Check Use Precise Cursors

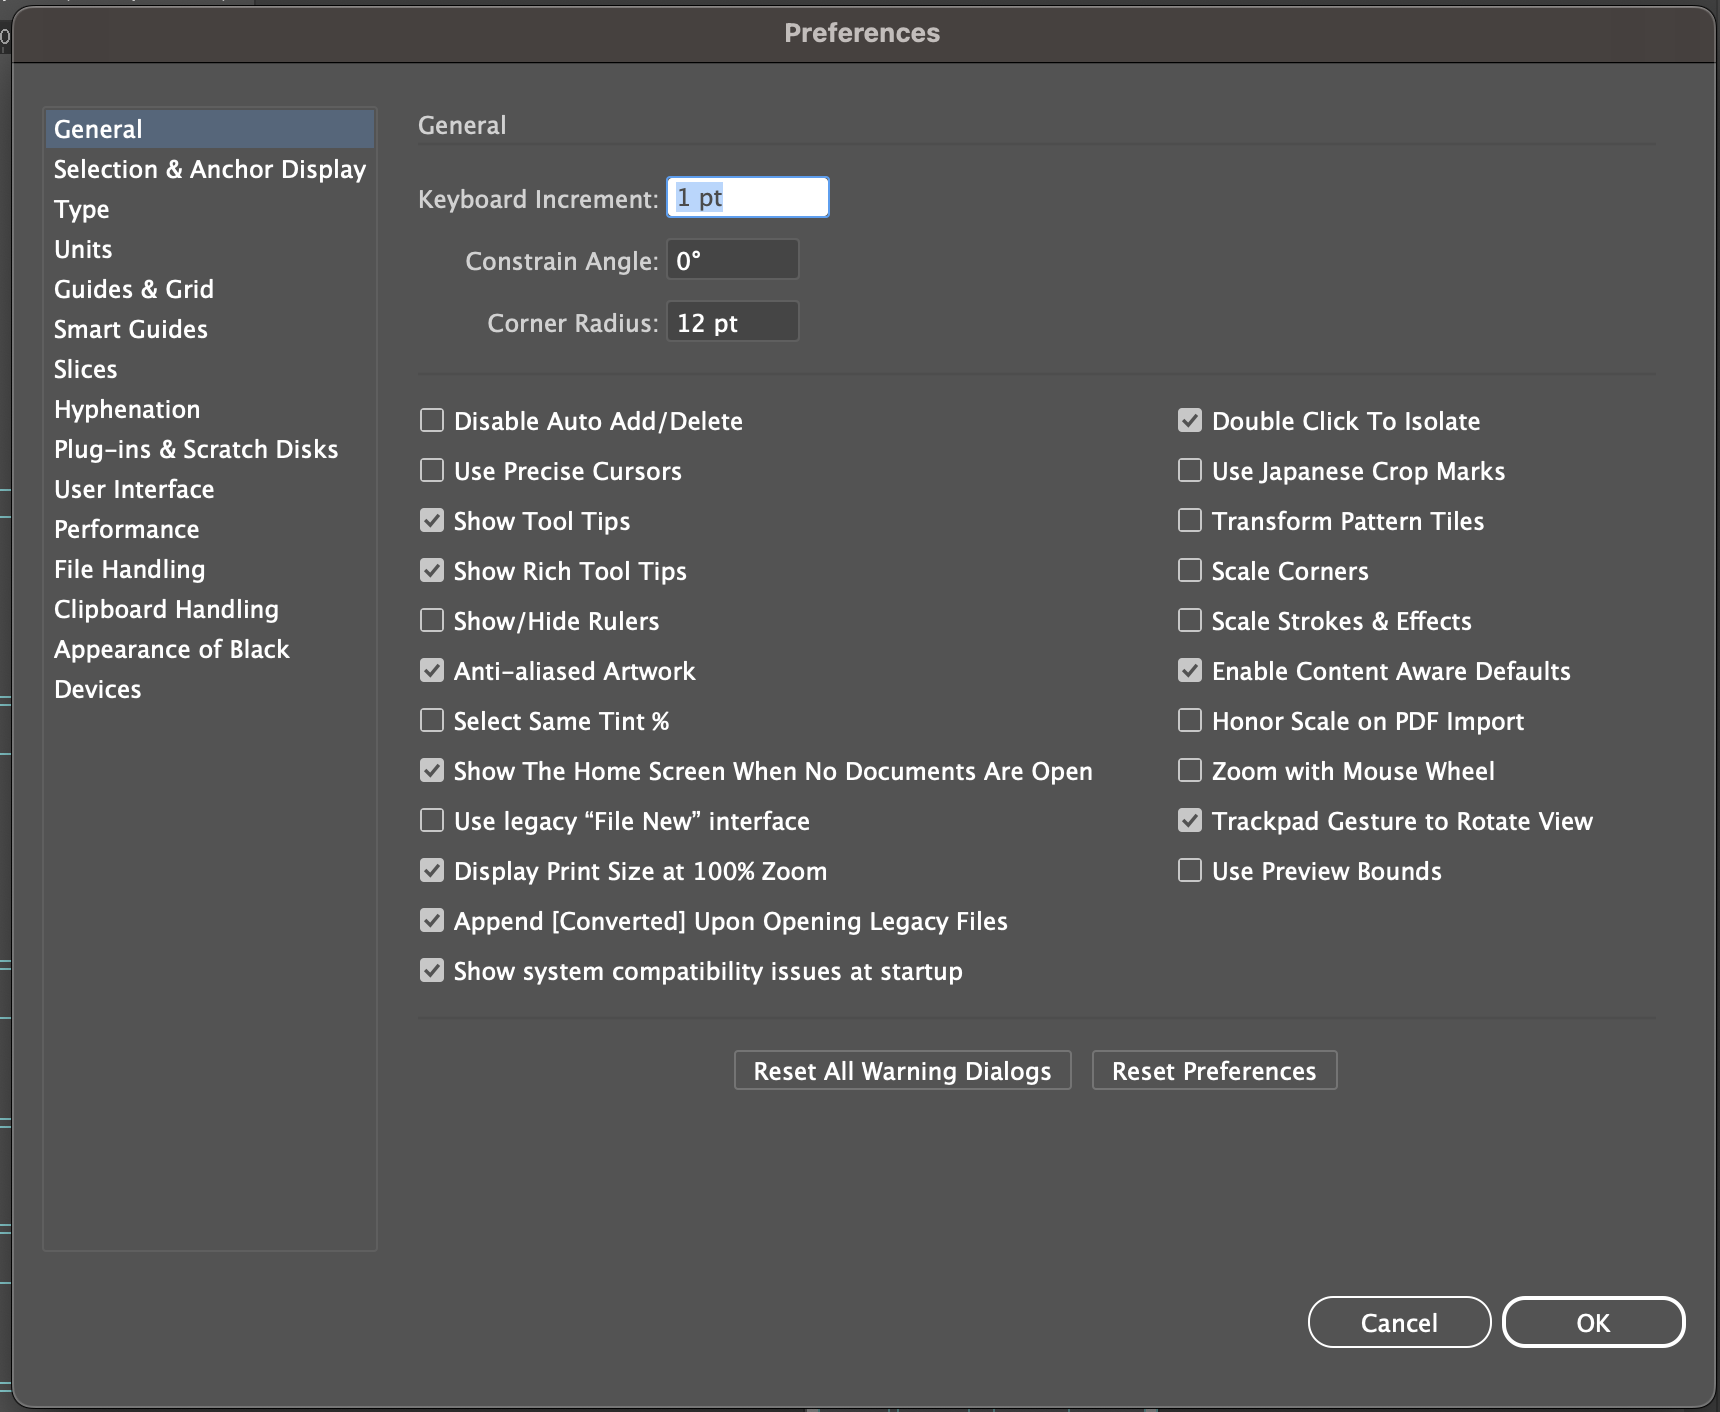[431, 470]
